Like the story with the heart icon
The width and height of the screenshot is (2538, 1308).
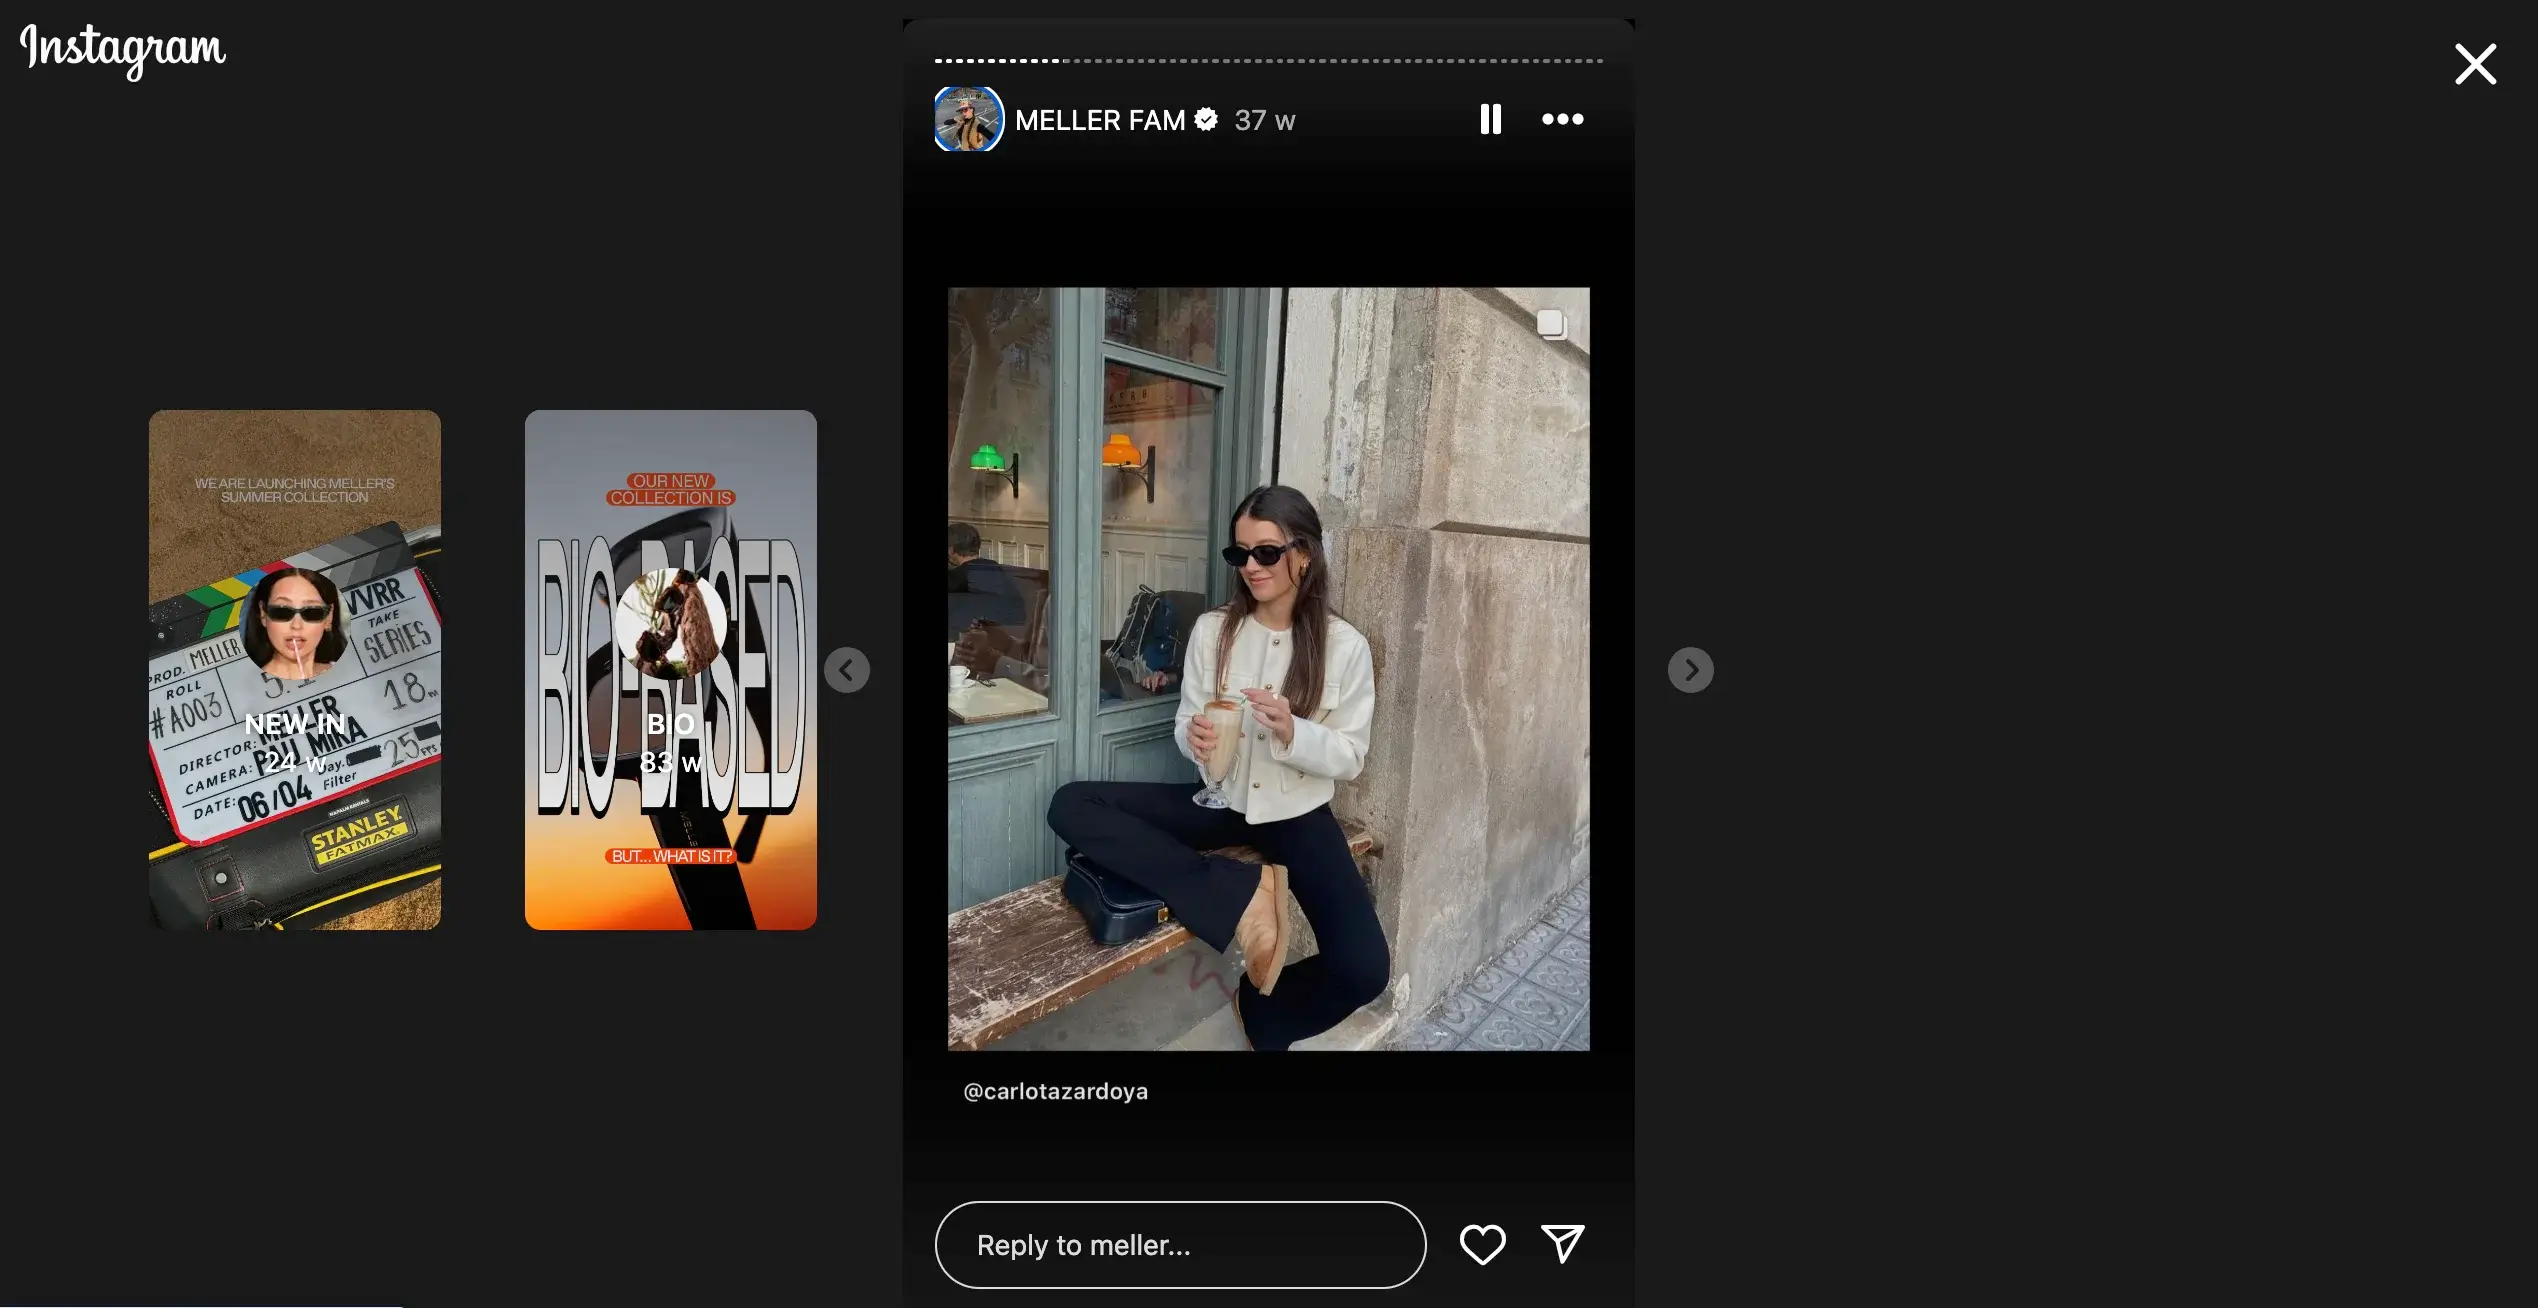click(1482, 1244)
